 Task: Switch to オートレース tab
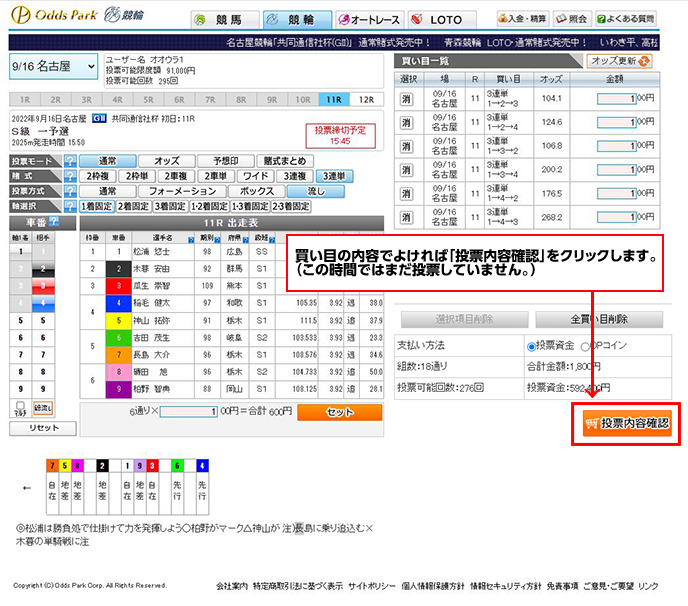(369, 20)
